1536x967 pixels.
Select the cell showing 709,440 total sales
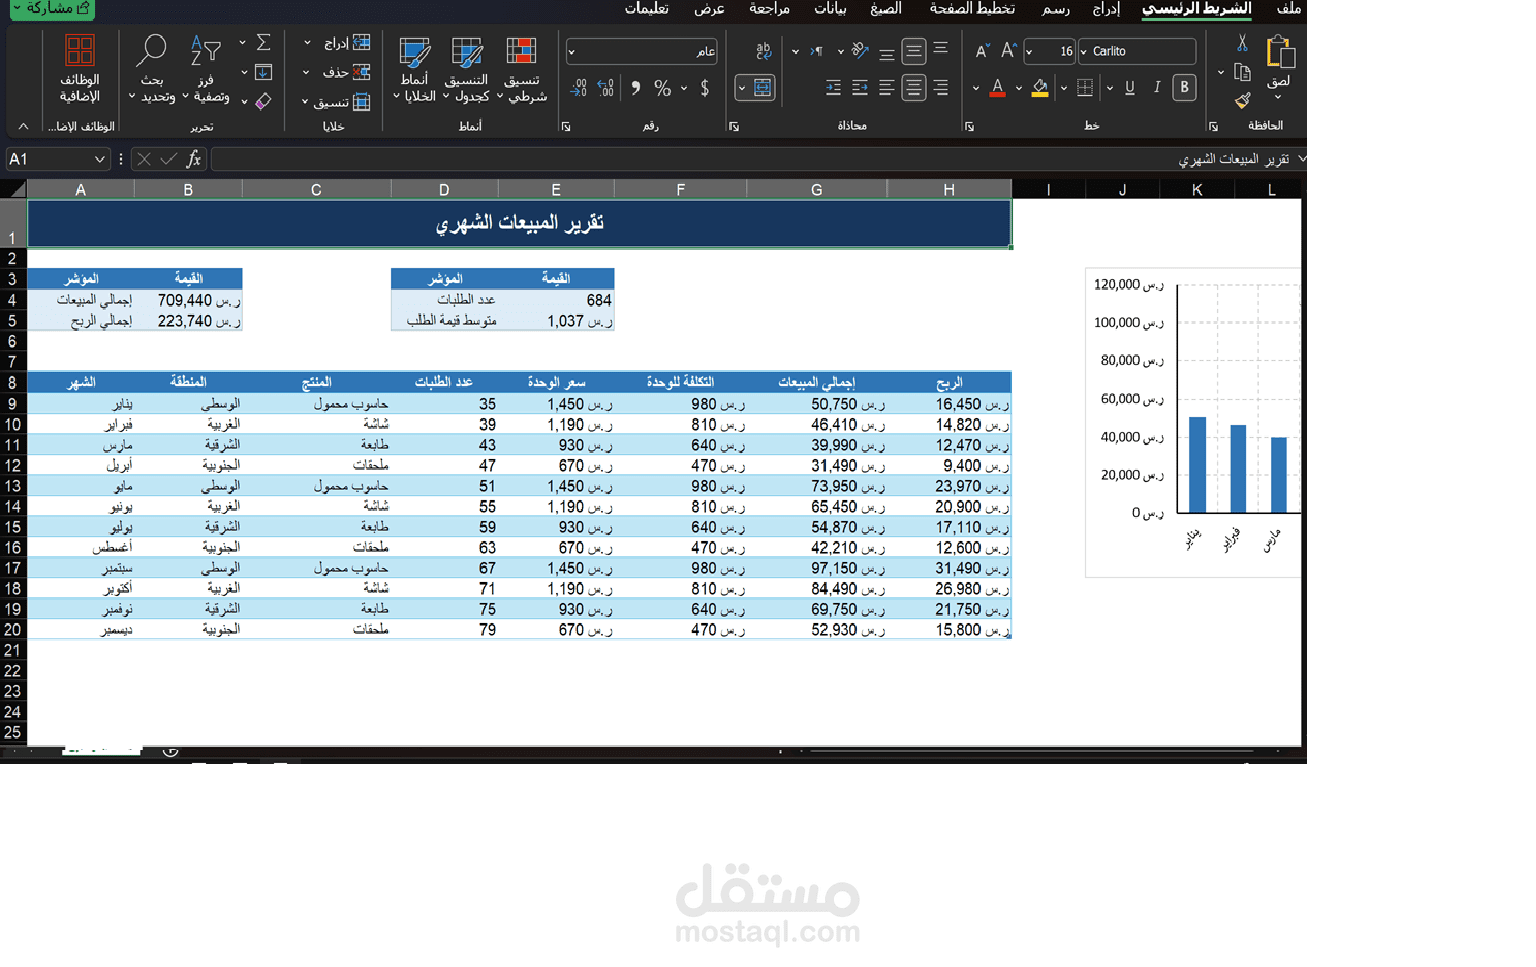[x=188, y=300]
